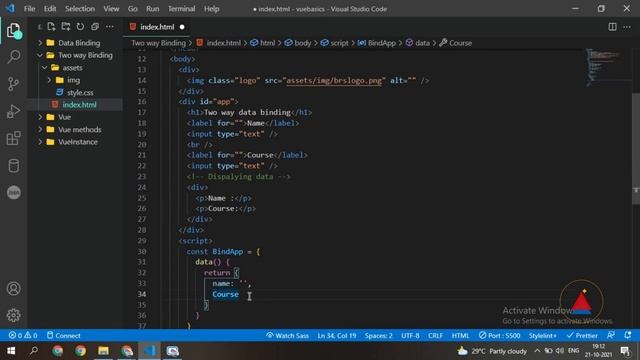Viewport: 640px width, 360px height.
Task: Open the Manage gear icon
Action: click(x=13, y=315)
